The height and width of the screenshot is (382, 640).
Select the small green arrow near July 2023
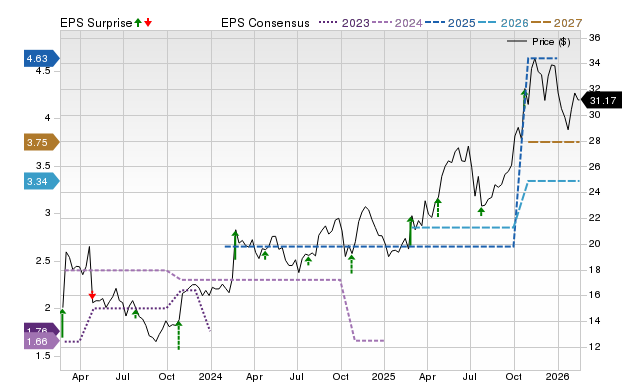pos(136,314)
